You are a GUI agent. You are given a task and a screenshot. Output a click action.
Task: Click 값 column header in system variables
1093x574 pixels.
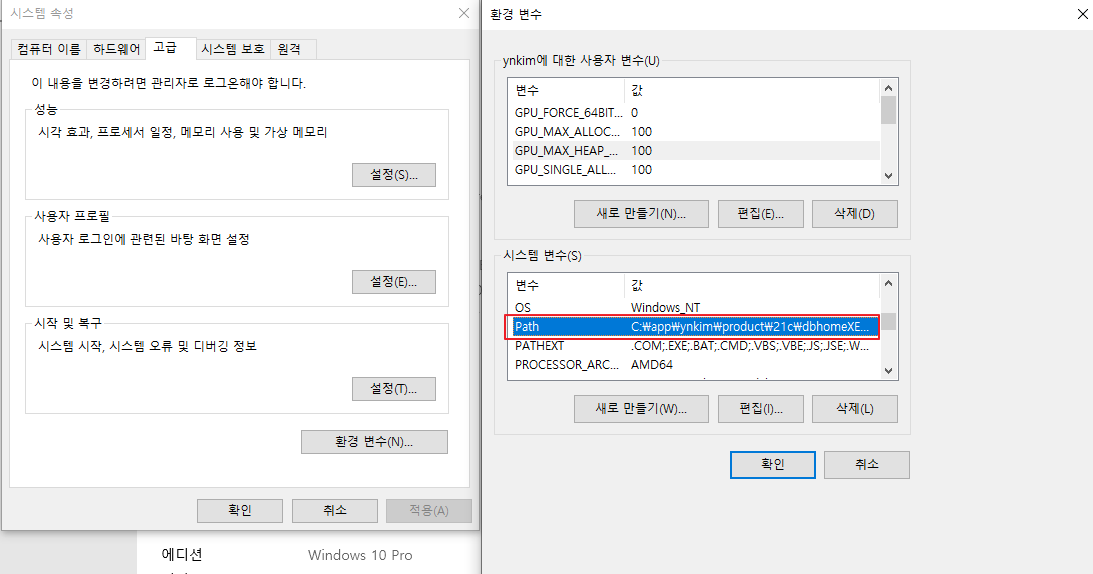click(752, 285)
